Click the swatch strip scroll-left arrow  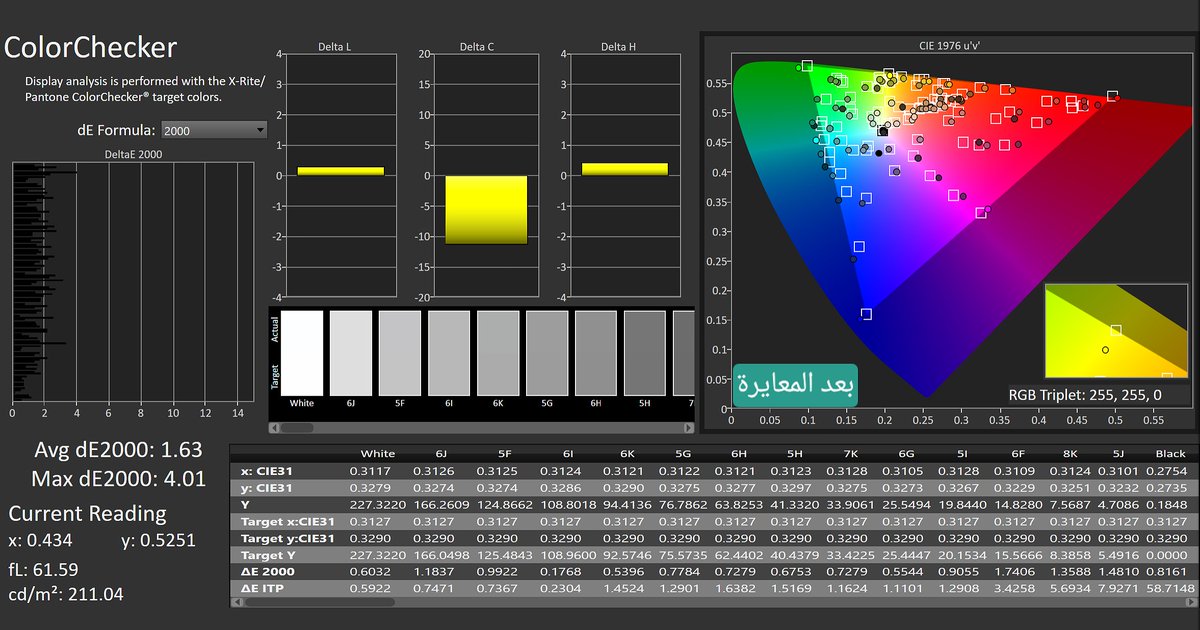(x=275, y=427)
